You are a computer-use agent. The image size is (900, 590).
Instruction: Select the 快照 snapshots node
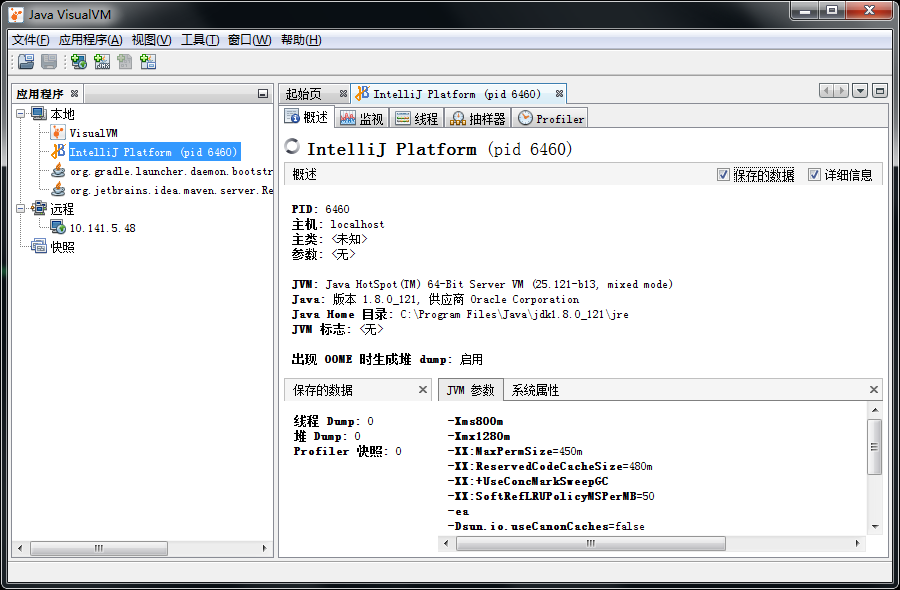63,247
